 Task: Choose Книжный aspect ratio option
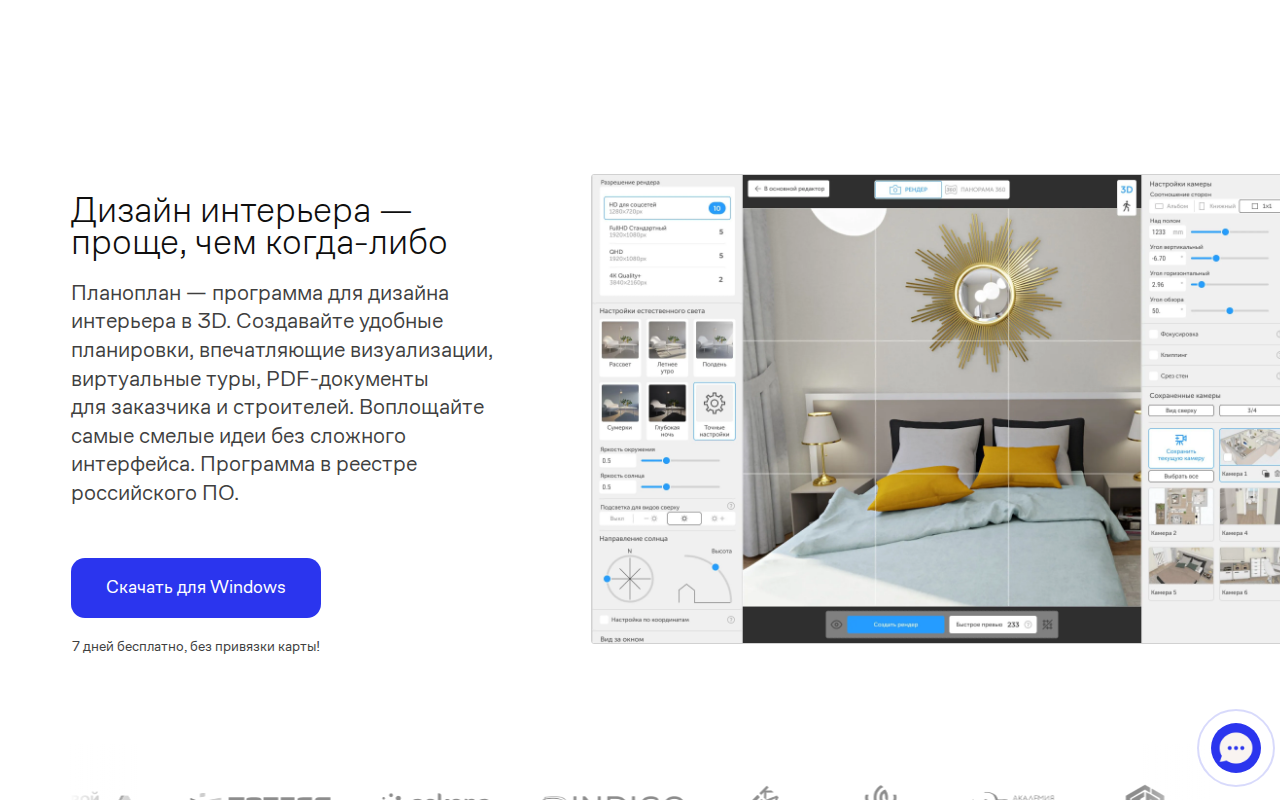pyautogui.click(x=1216, y=206)
